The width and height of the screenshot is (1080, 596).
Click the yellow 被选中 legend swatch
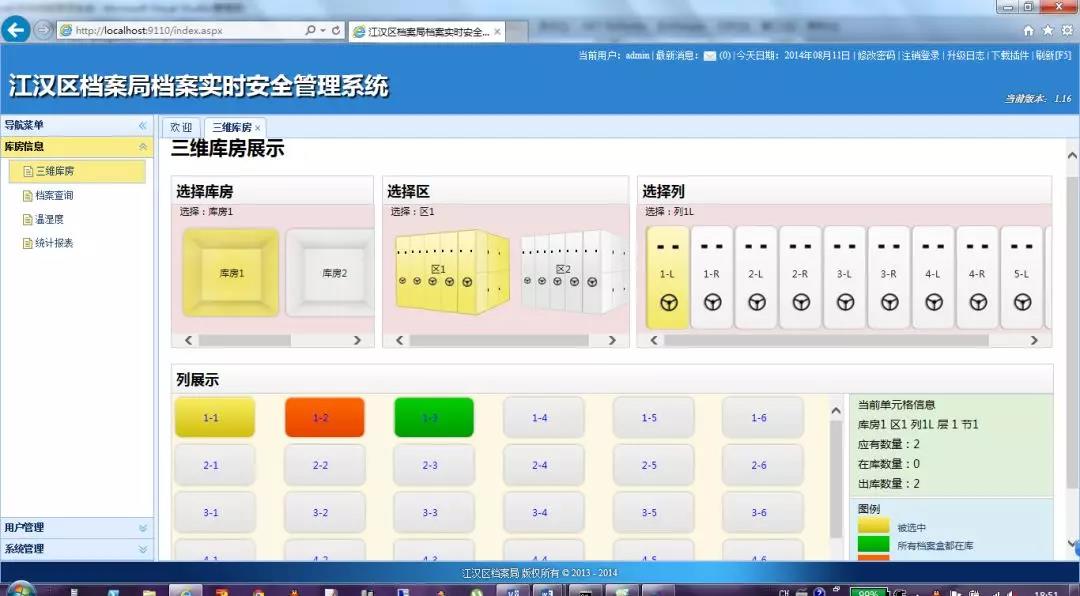coord(873,526)
